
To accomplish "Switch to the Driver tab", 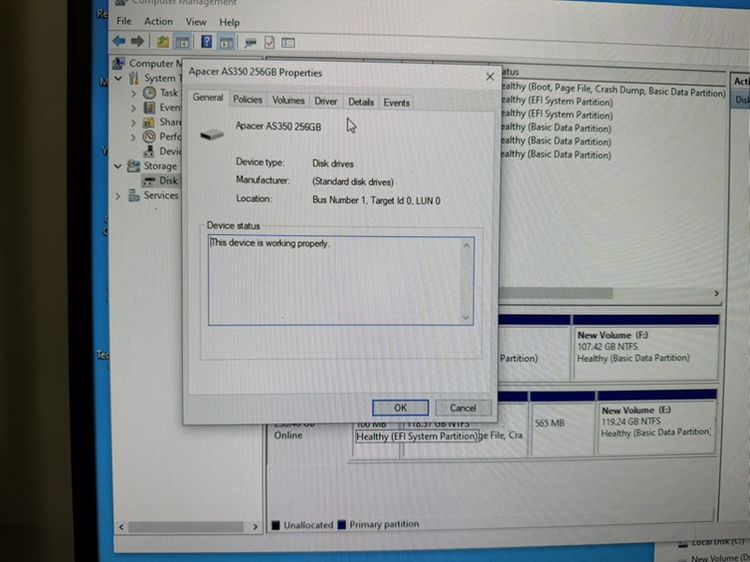I will (x=325, y=101).
